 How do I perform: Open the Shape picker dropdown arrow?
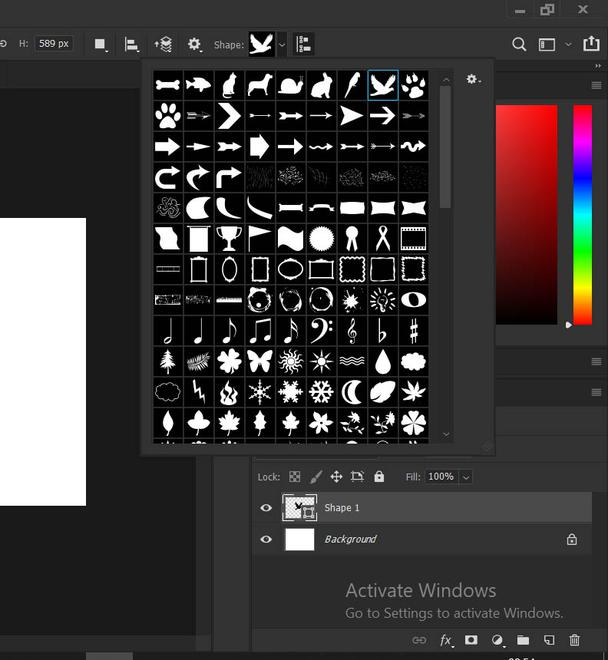coord(283,44)
